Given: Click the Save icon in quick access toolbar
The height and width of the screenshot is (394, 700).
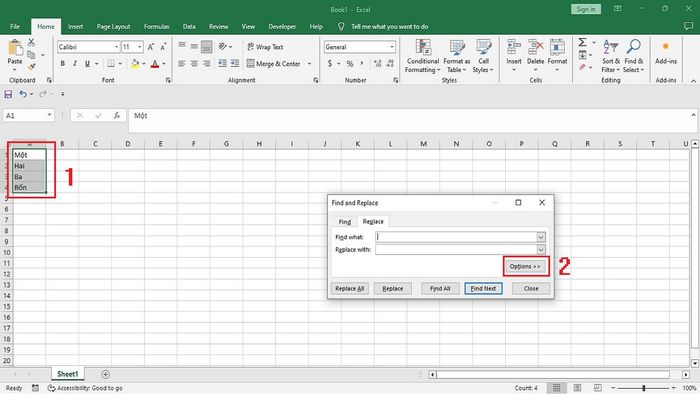Looking at the screenshot, I should (x=8, y=94).
